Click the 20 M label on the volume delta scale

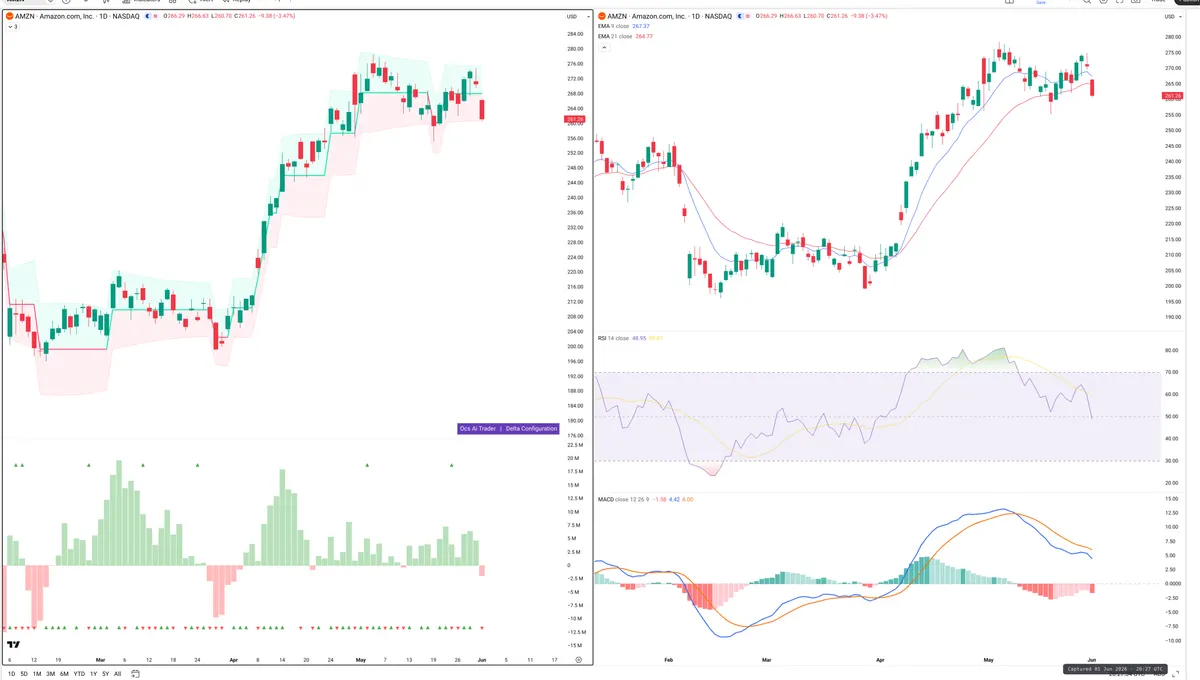(573, 458)
